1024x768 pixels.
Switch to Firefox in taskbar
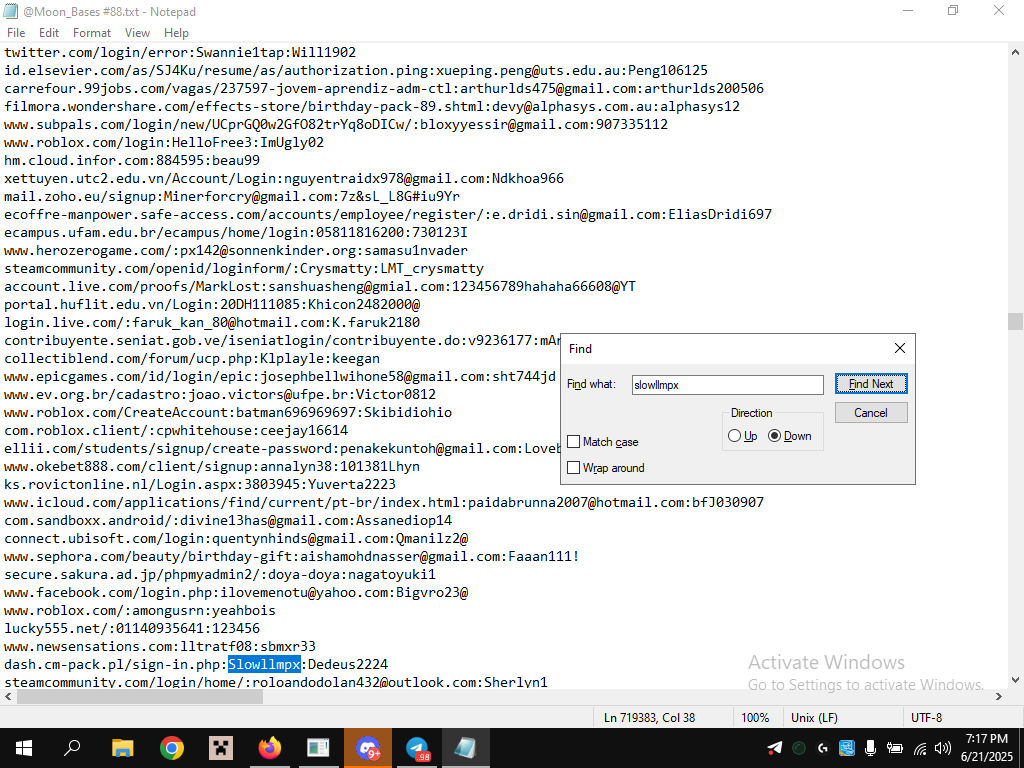click(270, 748)
